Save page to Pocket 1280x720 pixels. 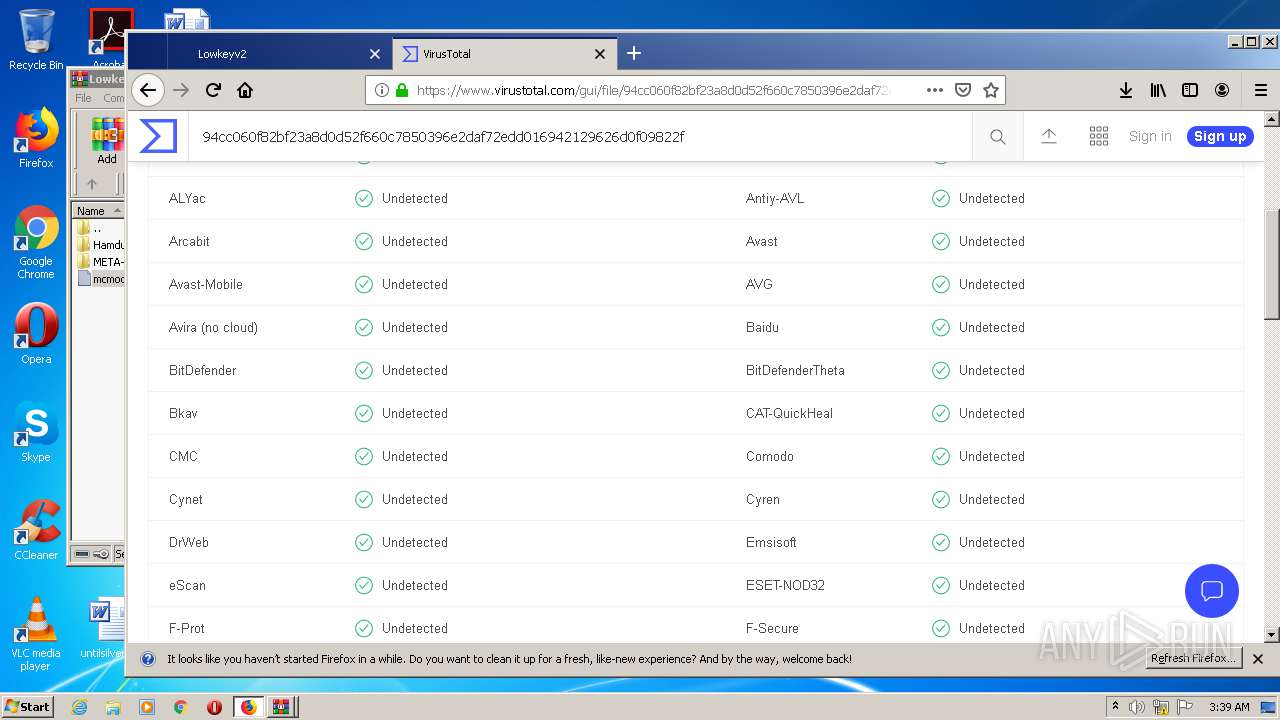pos(963,90)
